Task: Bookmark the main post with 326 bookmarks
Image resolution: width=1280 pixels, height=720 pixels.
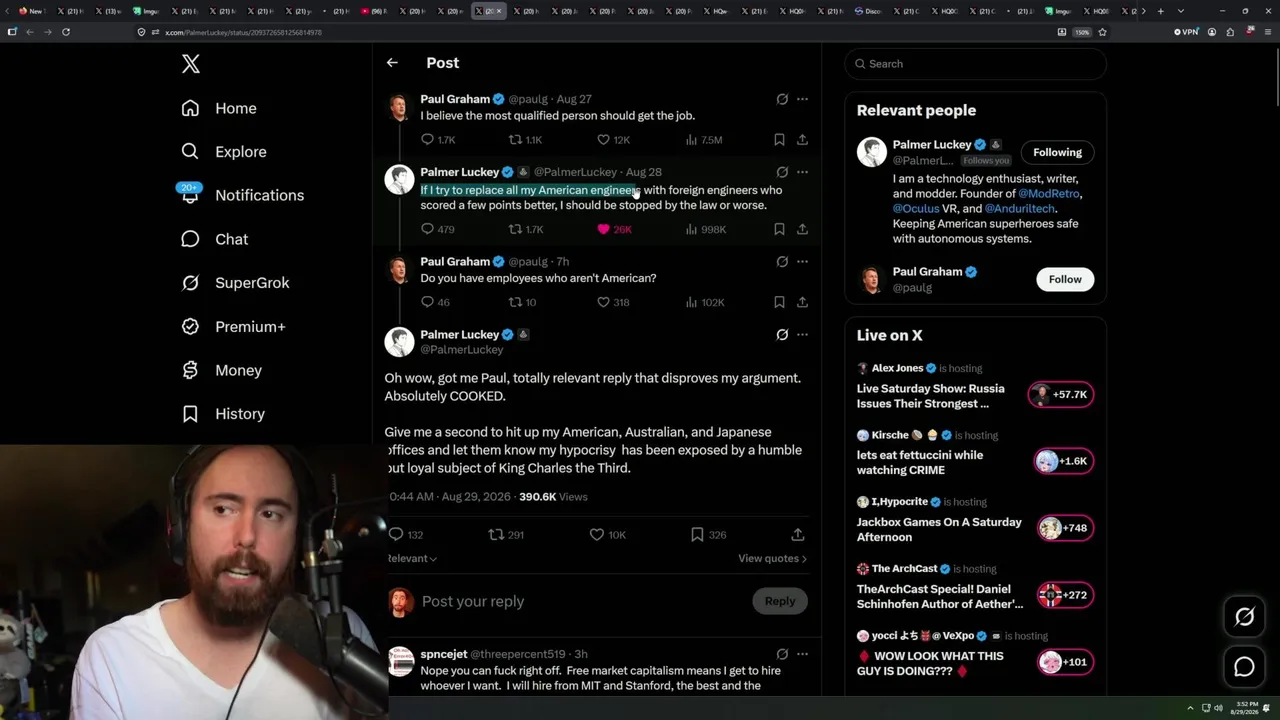Action: coord(709,535)
